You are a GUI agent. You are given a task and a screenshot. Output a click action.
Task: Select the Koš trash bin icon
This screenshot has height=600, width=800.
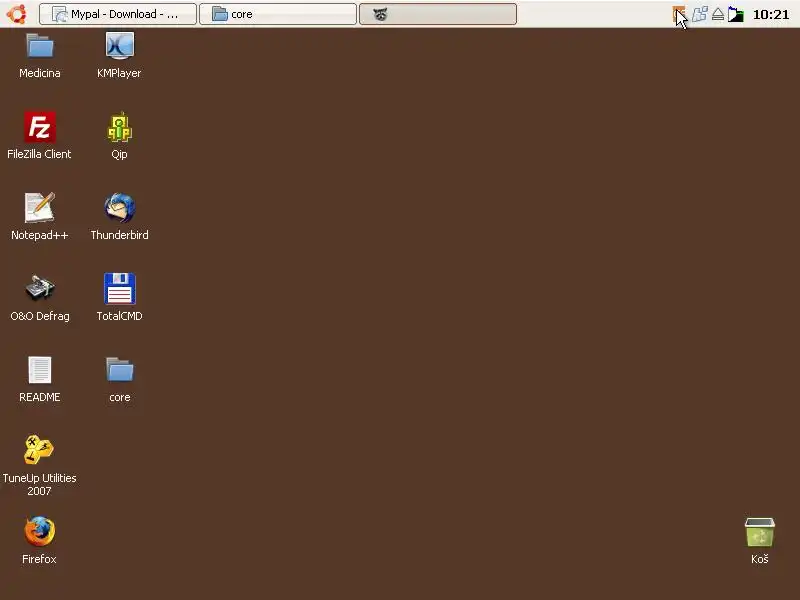760,532
